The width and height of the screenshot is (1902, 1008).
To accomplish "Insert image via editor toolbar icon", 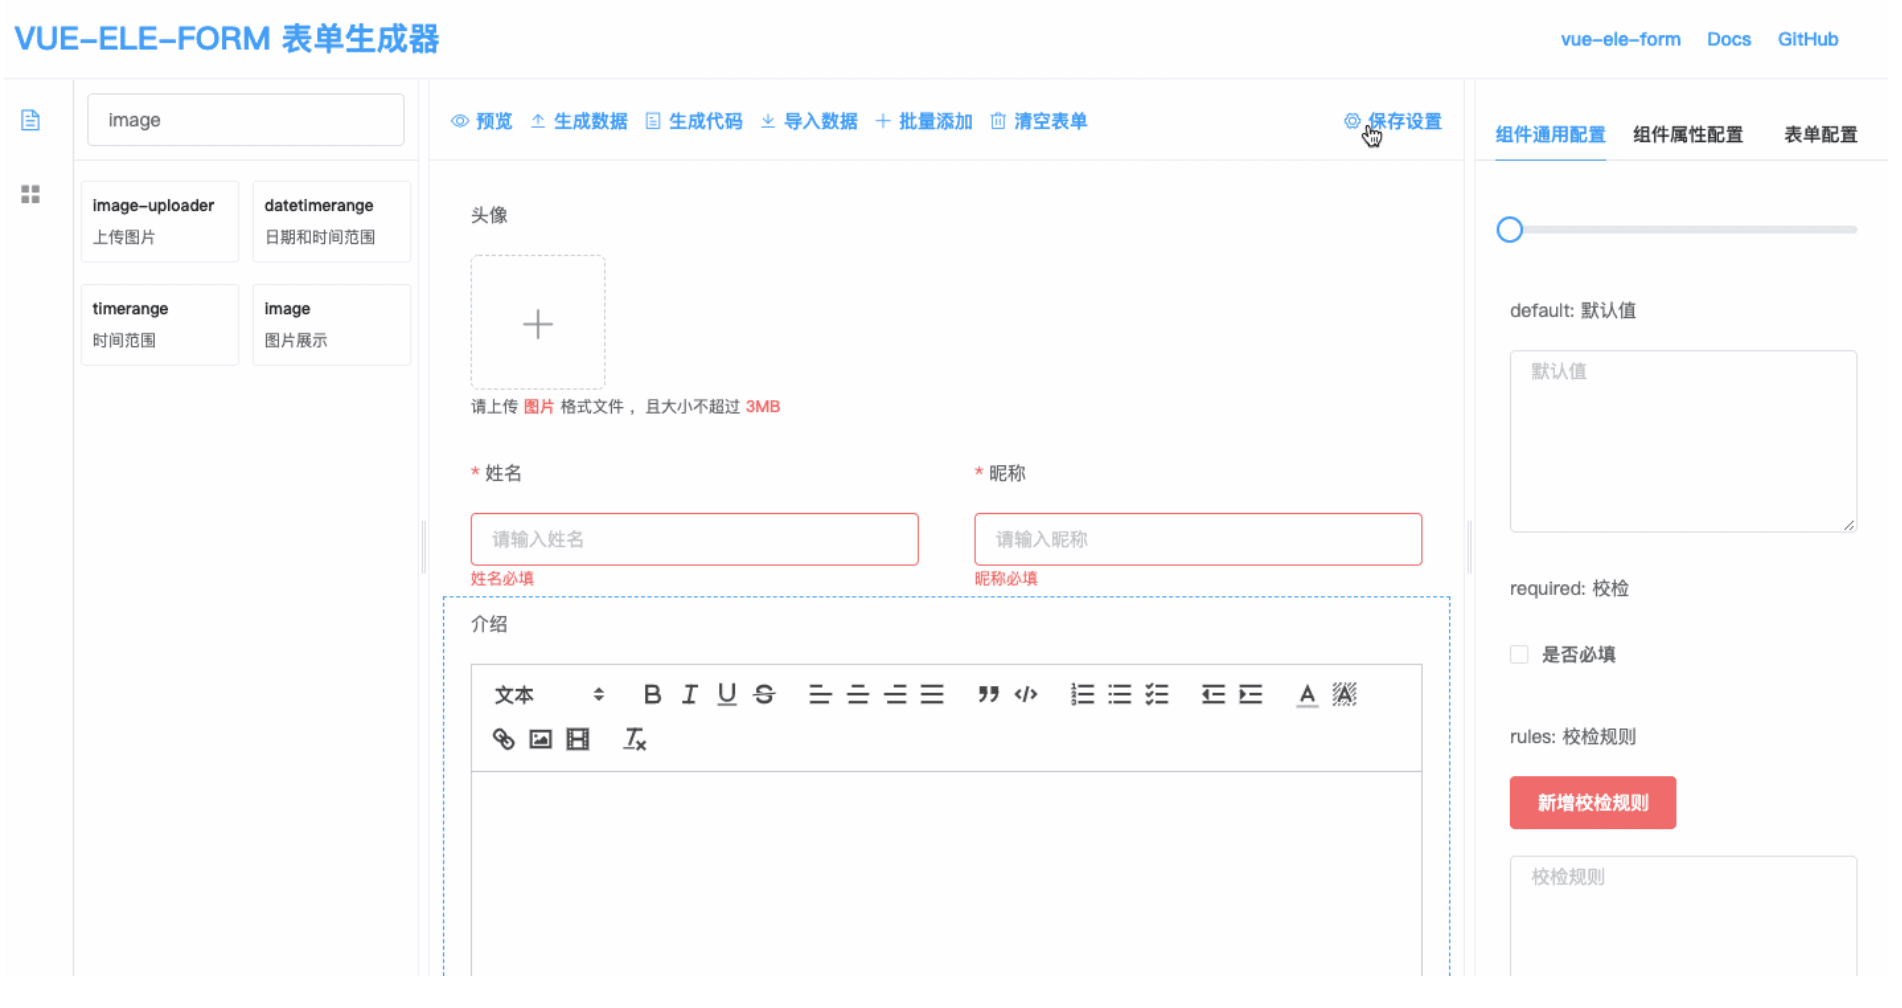I will tap(540, 739).
